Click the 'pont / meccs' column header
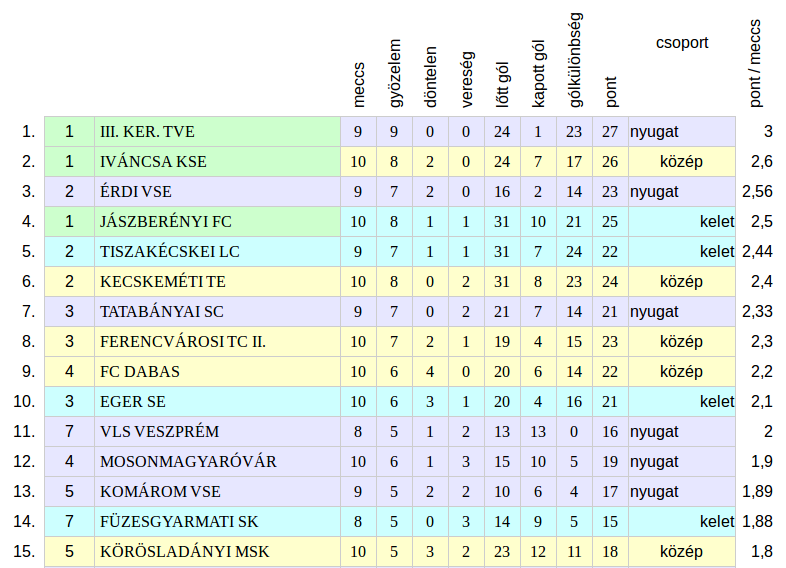 pos(755,63)
